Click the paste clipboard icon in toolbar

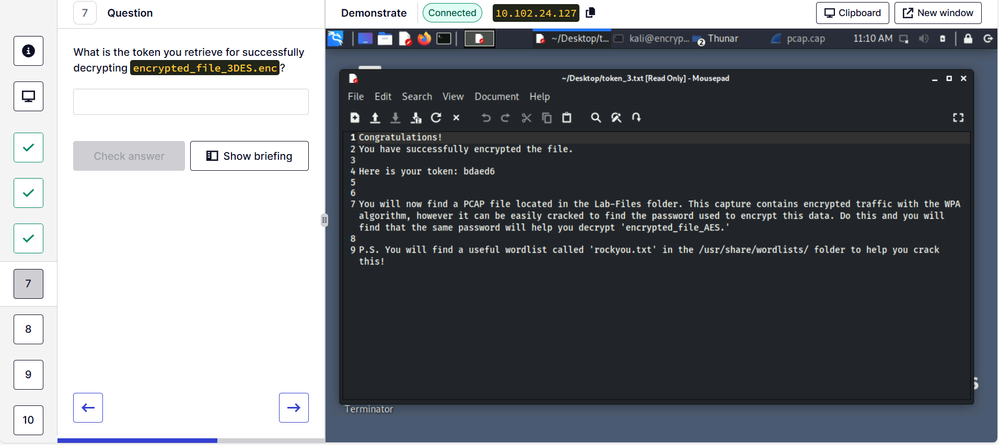coord(567,118)
